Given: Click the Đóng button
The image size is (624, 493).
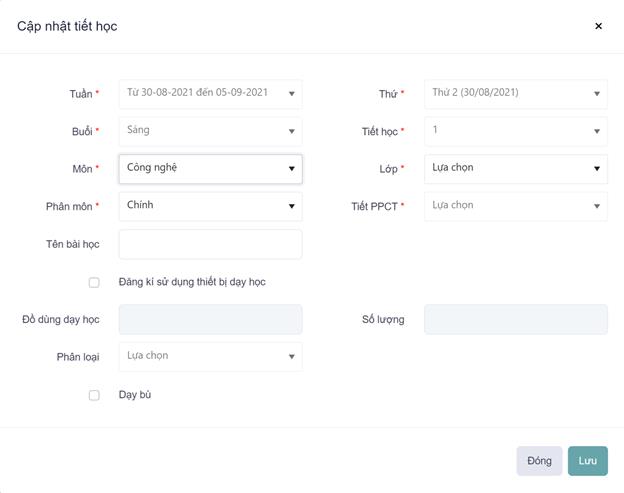Looking at the screenshot, I should [x=539, y=461].
